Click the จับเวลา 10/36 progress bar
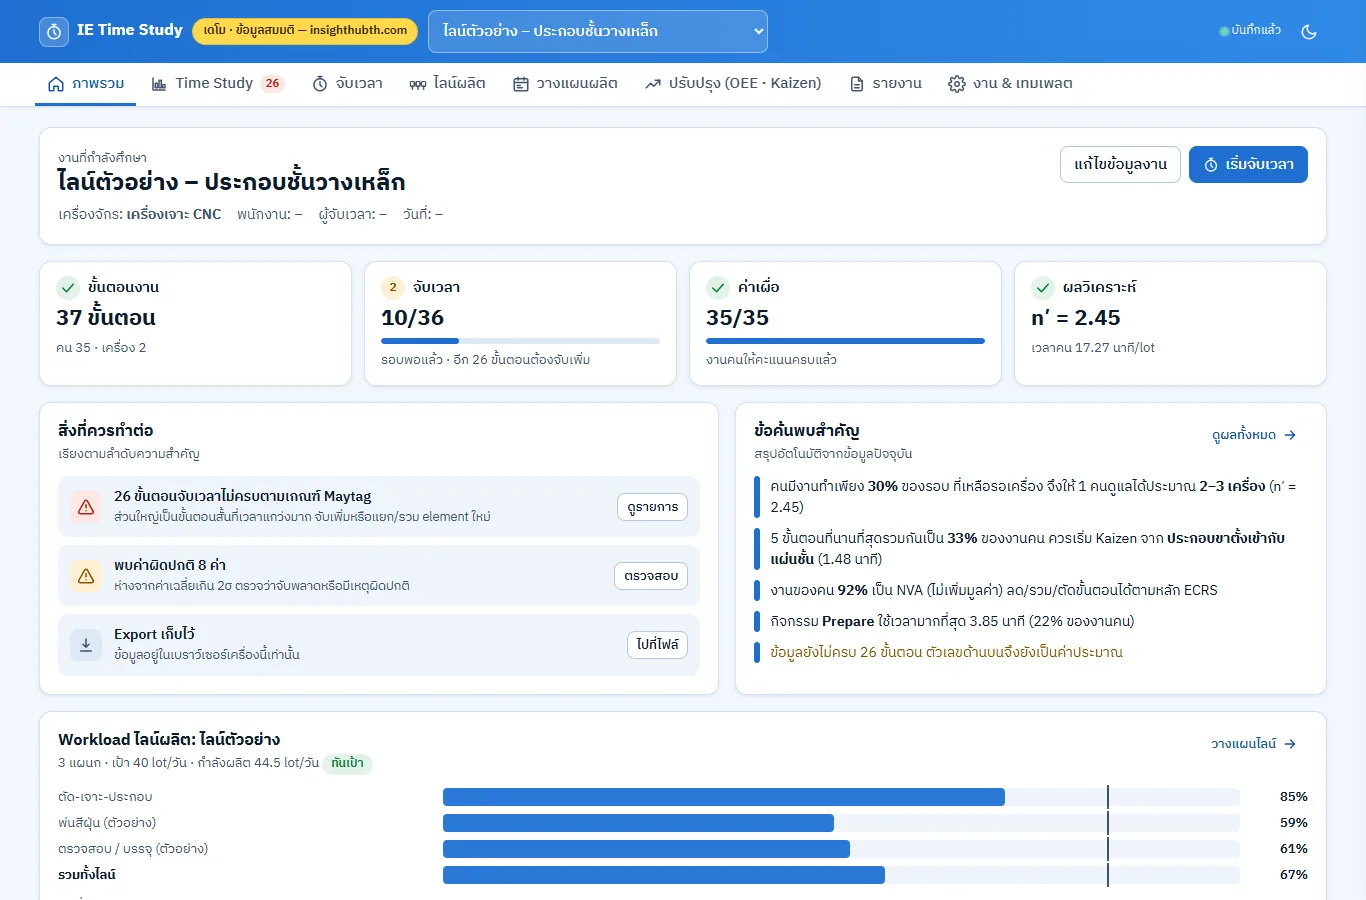 pos(520,341)
